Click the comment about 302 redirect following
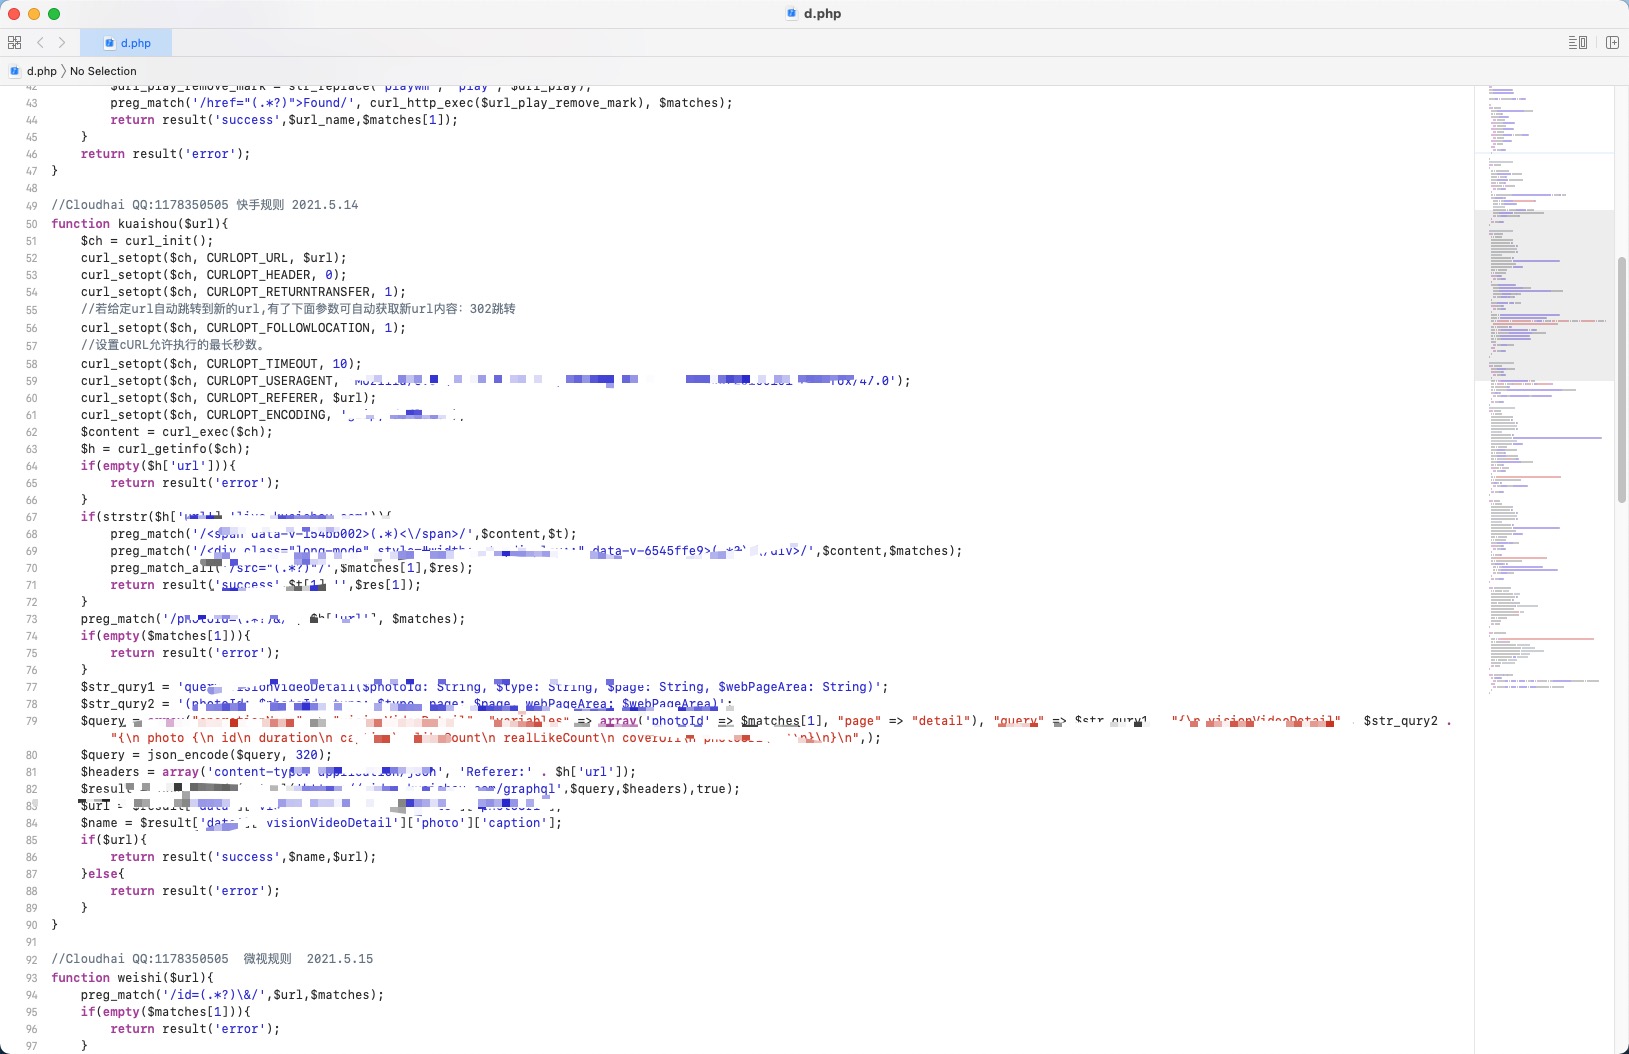Image resolution: width=1629 pixels, height=1054 pixels. tap(298, 309)
